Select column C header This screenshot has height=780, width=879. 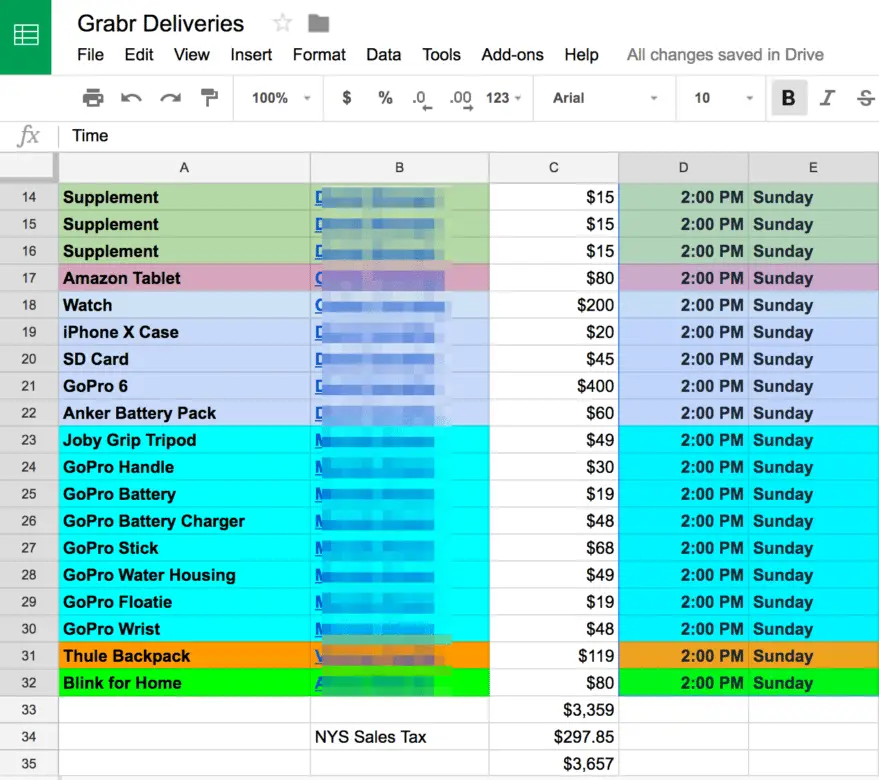554,168
